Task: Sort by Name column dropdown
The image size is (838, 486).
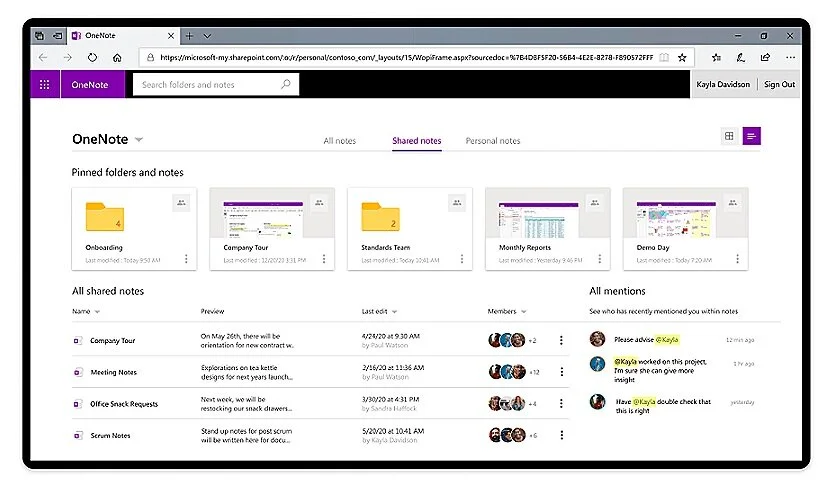Action: pyautogui.click(x=97, y=312)
